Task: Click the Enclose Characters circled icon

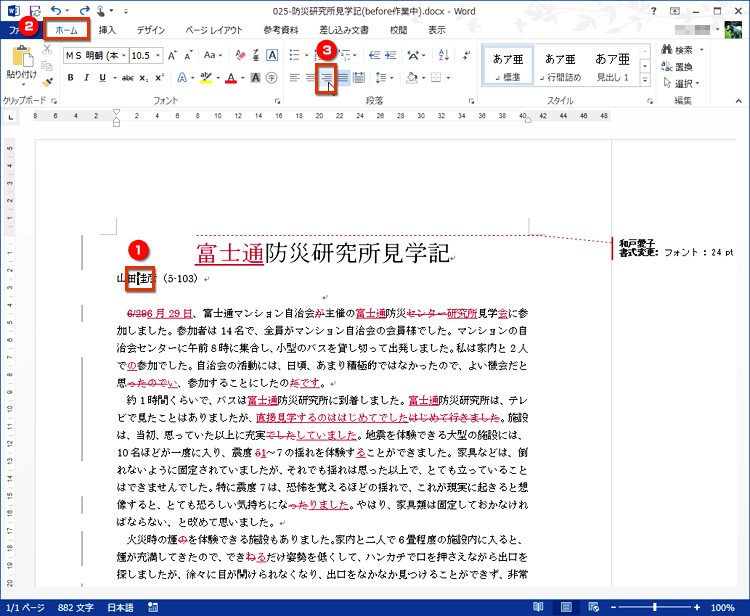Action: tap(272, 77)
